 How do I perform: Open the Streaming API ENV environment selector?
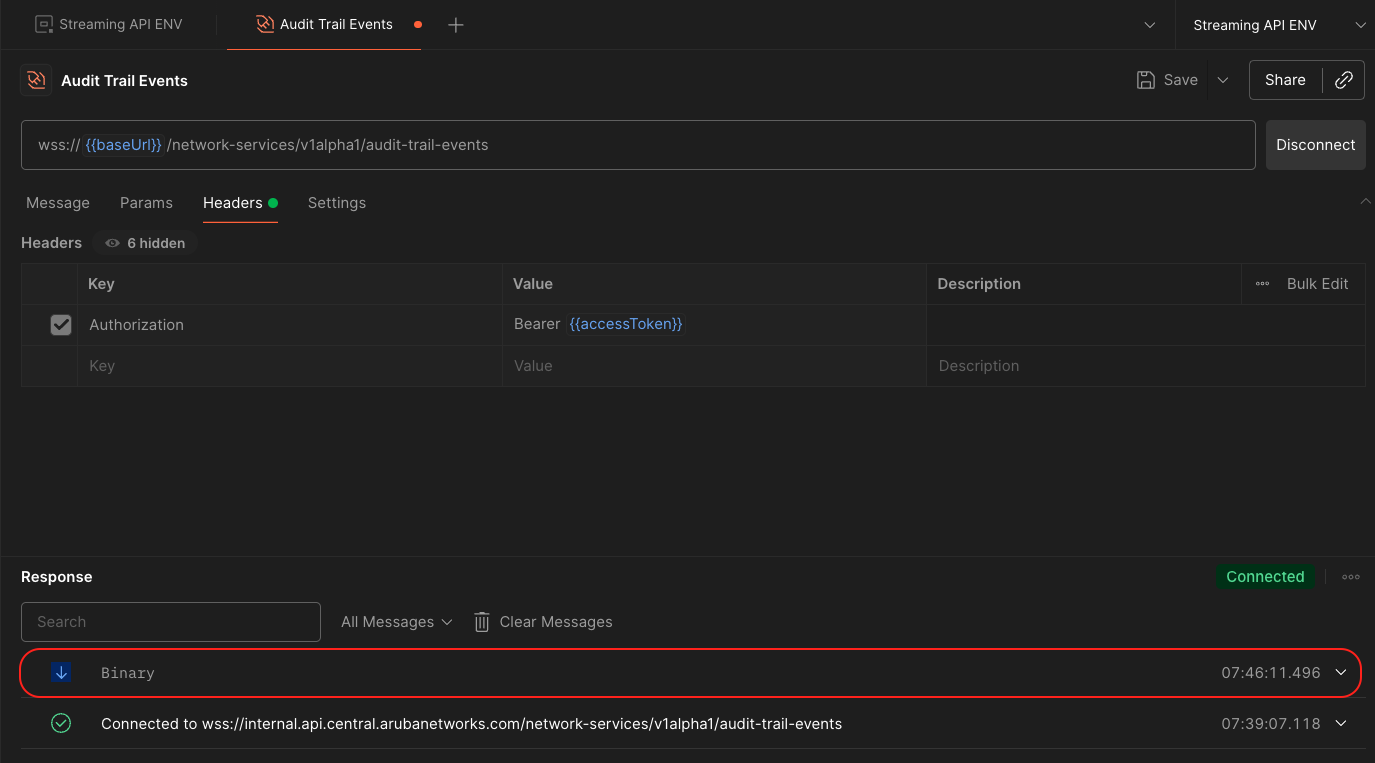click(1275, 25)
